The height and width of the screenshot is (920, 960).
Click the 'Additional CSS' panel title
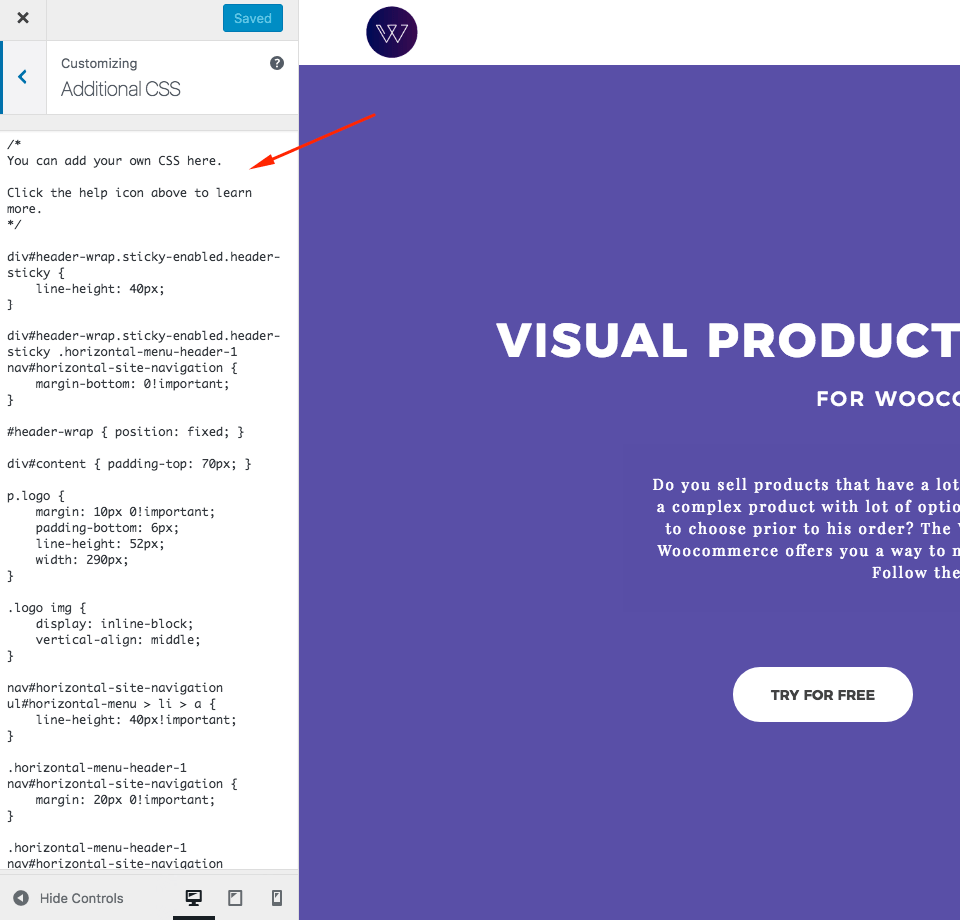[x=121, y=89]
